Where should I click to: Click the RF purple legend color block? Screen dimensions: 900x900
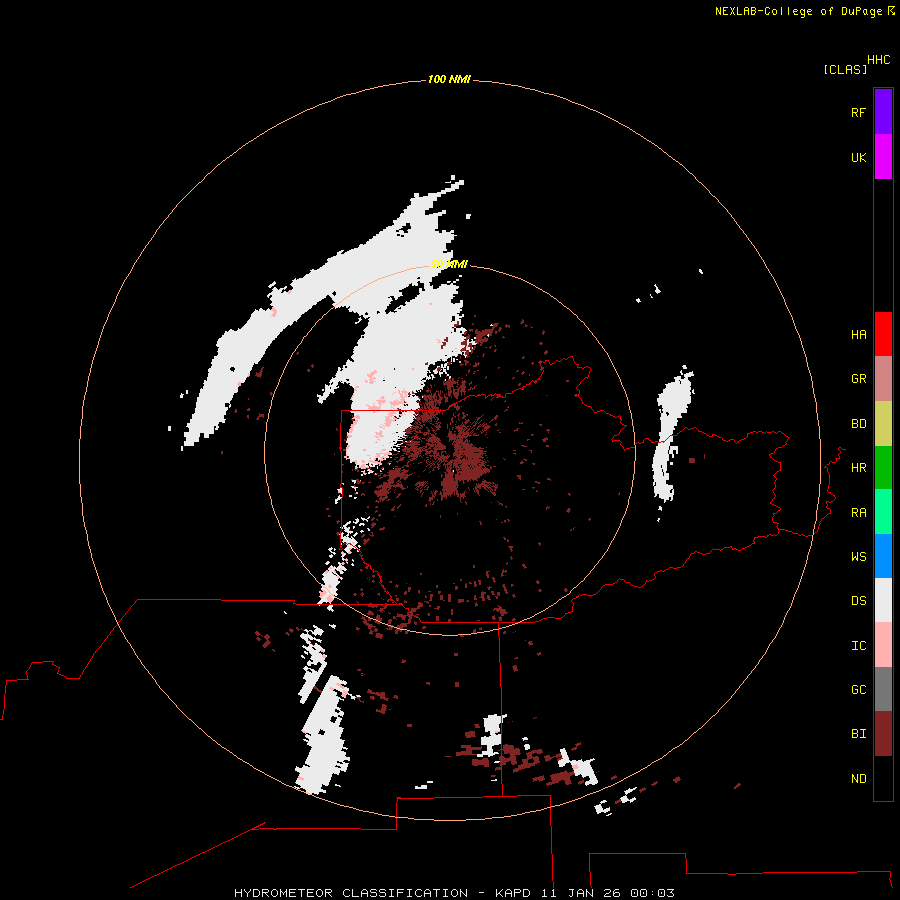pyautogui.click(x=883, y=112)
